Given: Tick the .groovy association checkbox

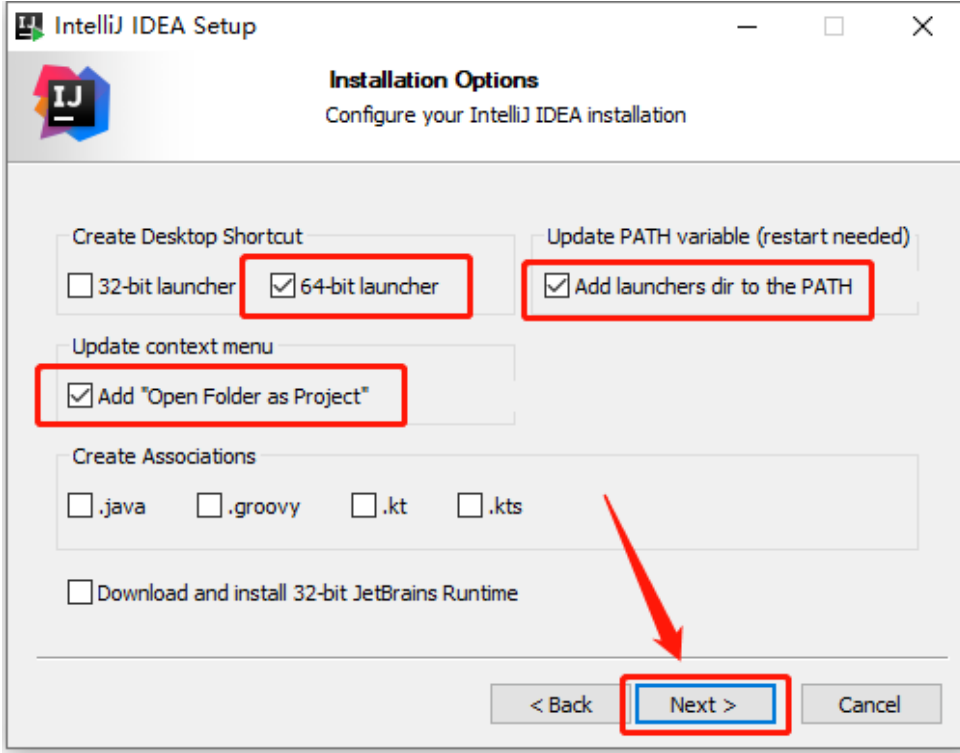Looking at the screenshot, I should click(x=209, y=506).
